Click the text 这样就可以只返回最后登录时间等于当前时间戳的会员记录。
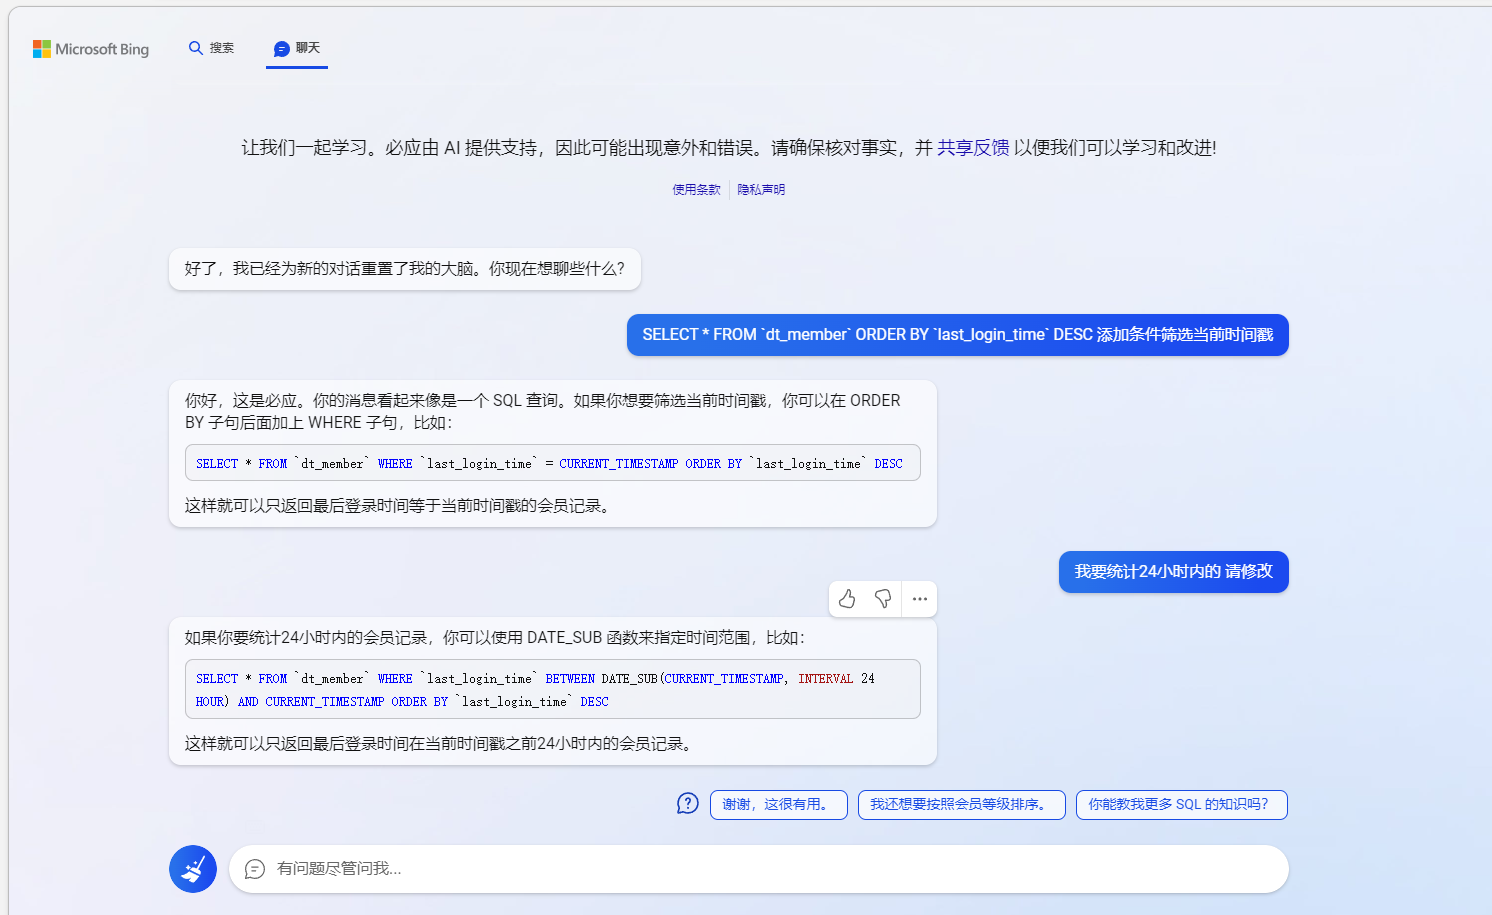This screenshot has width=1492, height=915. [401, 506]
